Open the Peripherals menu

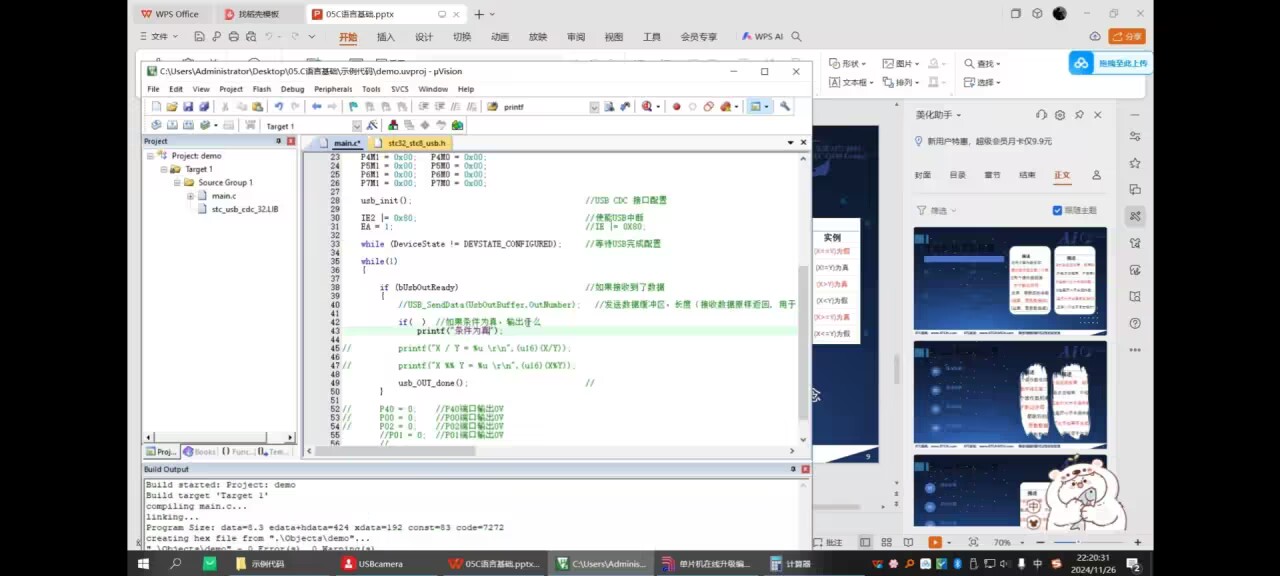point(333,89)
